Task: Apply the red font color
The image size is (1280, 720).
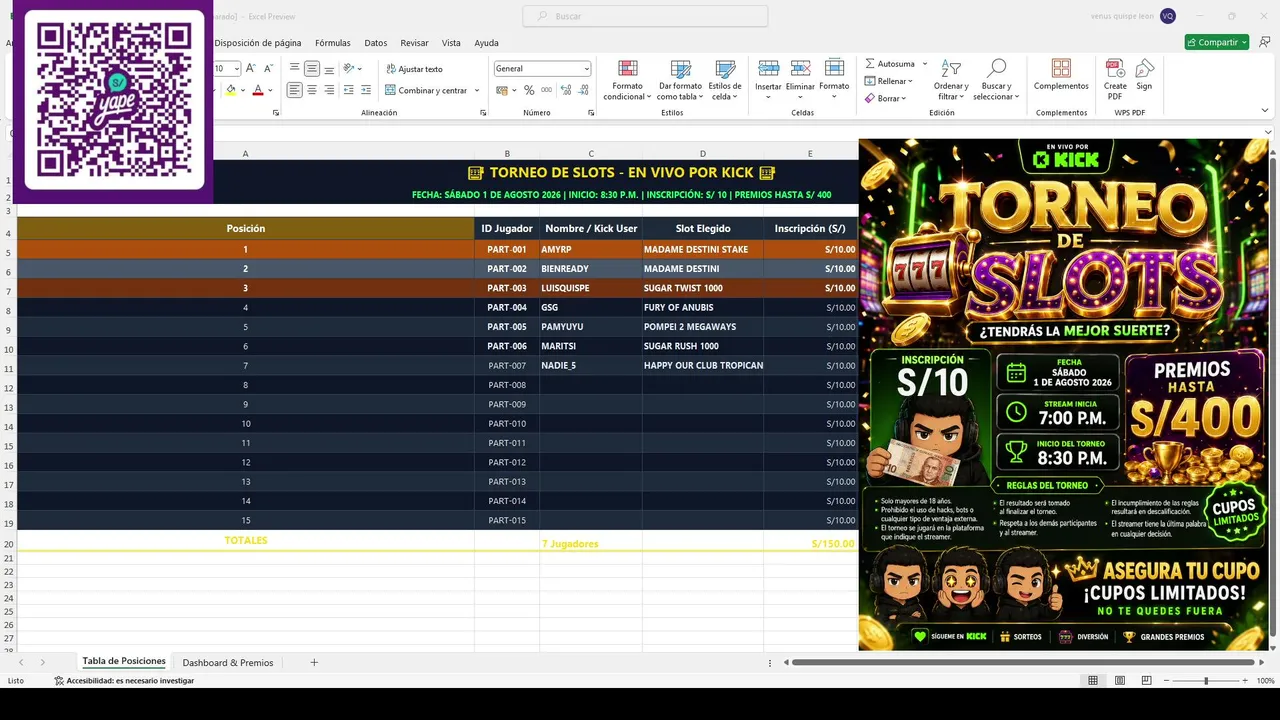Action: point(257,90)
